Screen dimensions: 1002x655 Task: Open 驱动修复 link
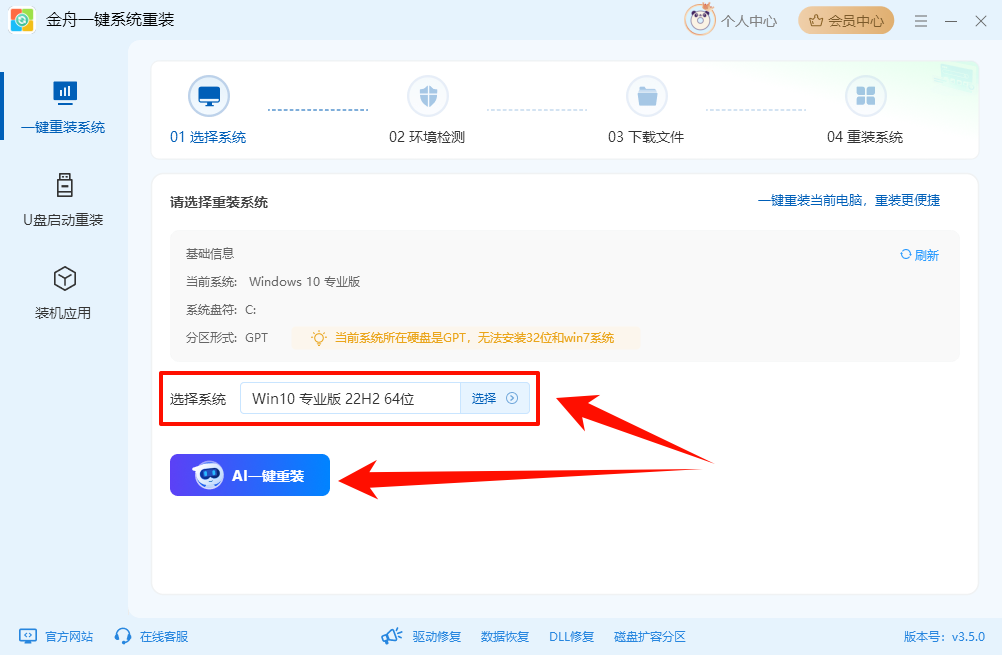tap(436, 636)
